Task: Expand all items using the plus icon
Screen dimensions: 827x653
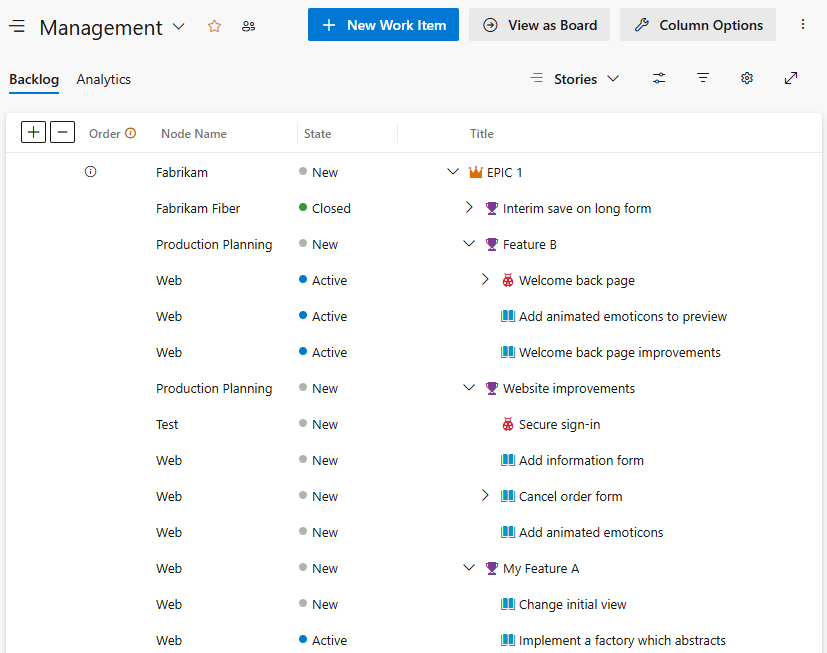Action: click(33, 132)
